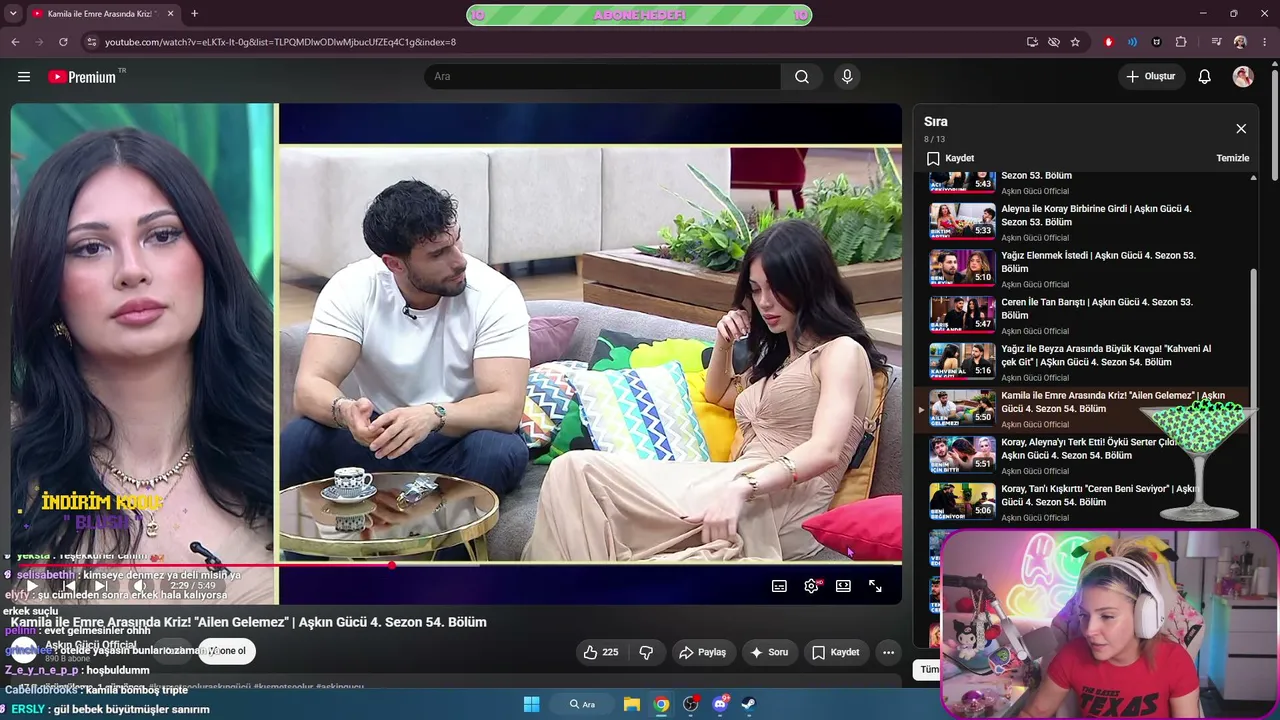This screenshot has width=1280, height=720.
Task: Open the YouTube account avatar menu
Action: (x=1243, y=77)
